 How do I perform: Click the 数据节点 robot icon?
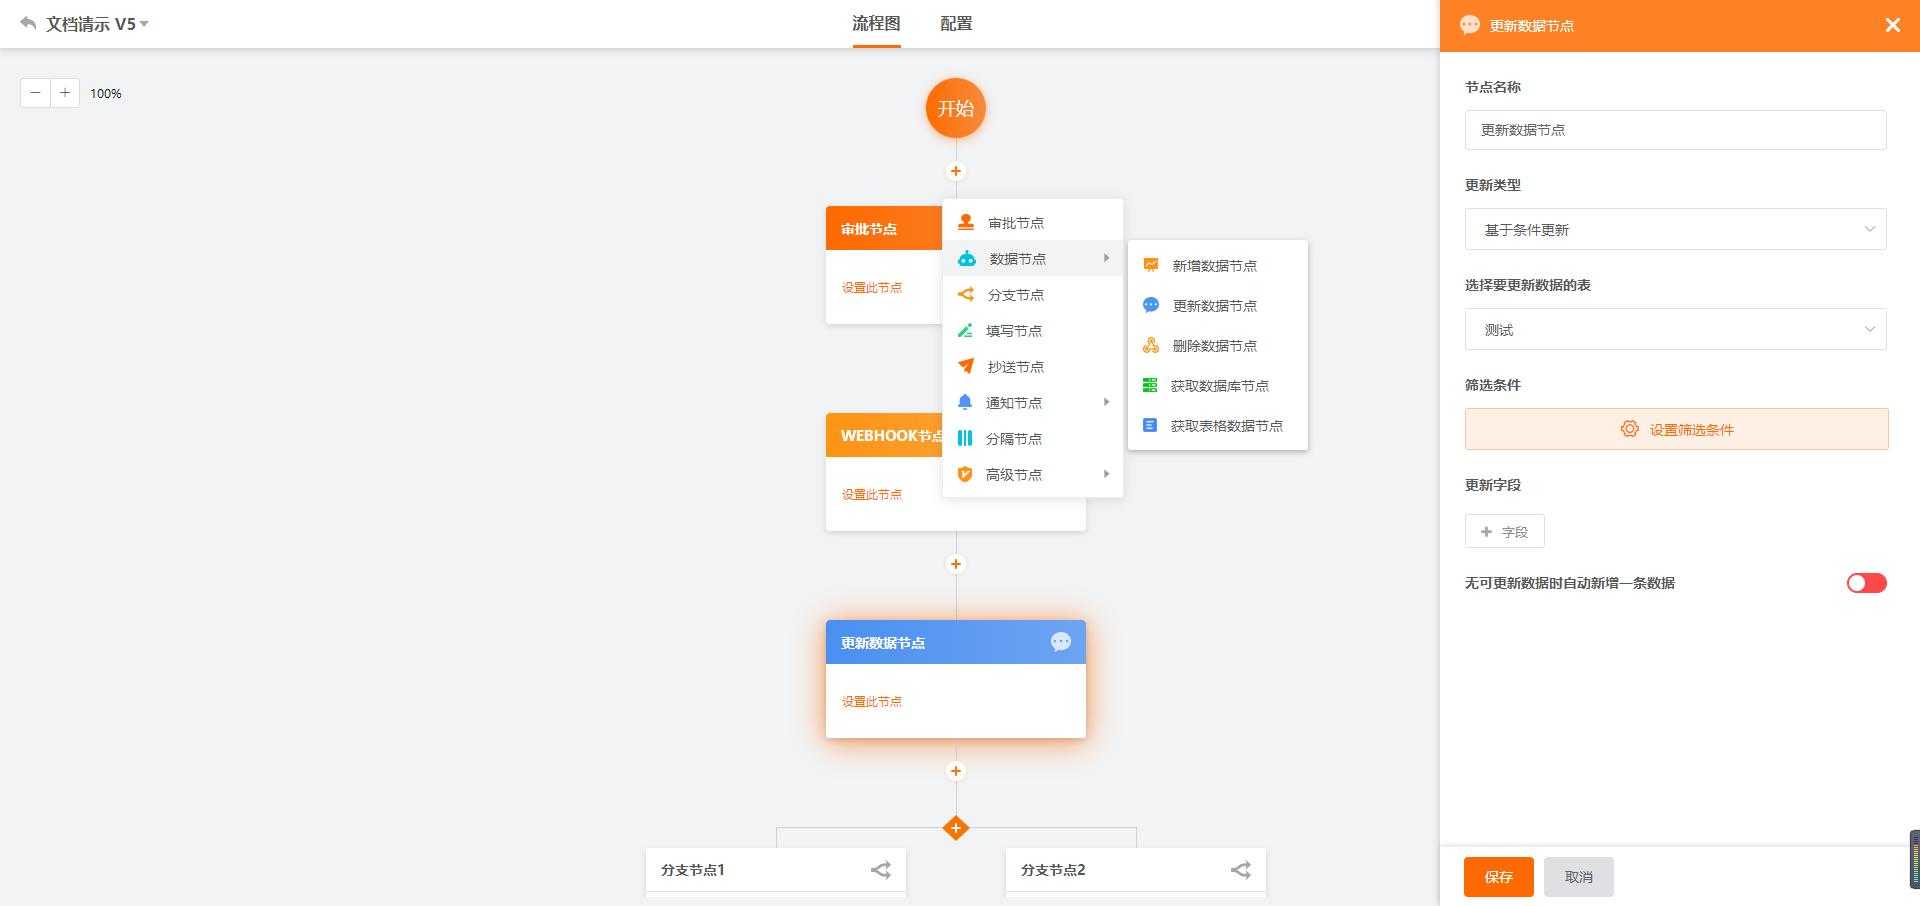tap(966, 258)
